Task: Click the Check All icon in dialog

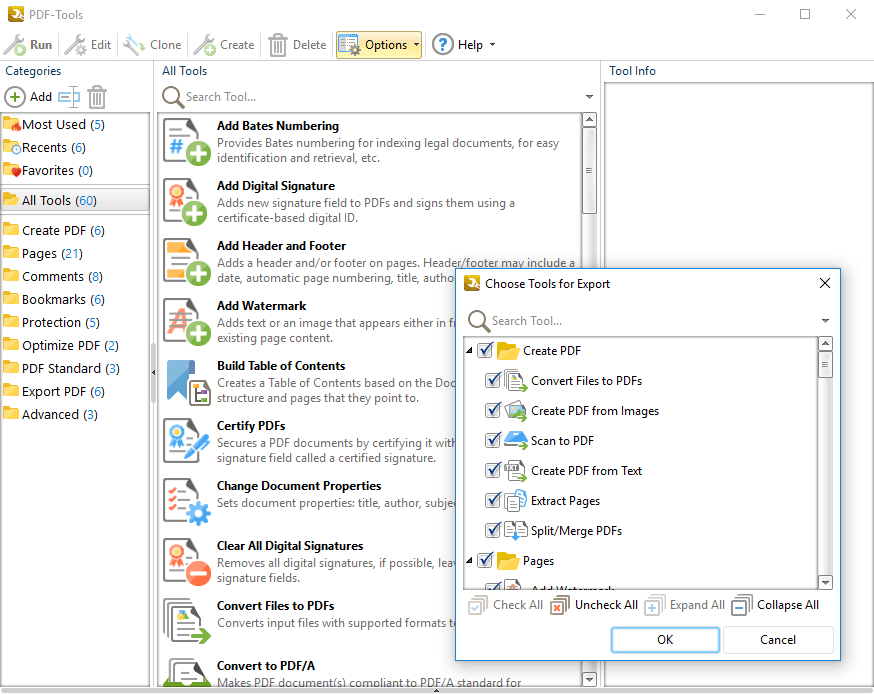Action: [x=478, y=605]
